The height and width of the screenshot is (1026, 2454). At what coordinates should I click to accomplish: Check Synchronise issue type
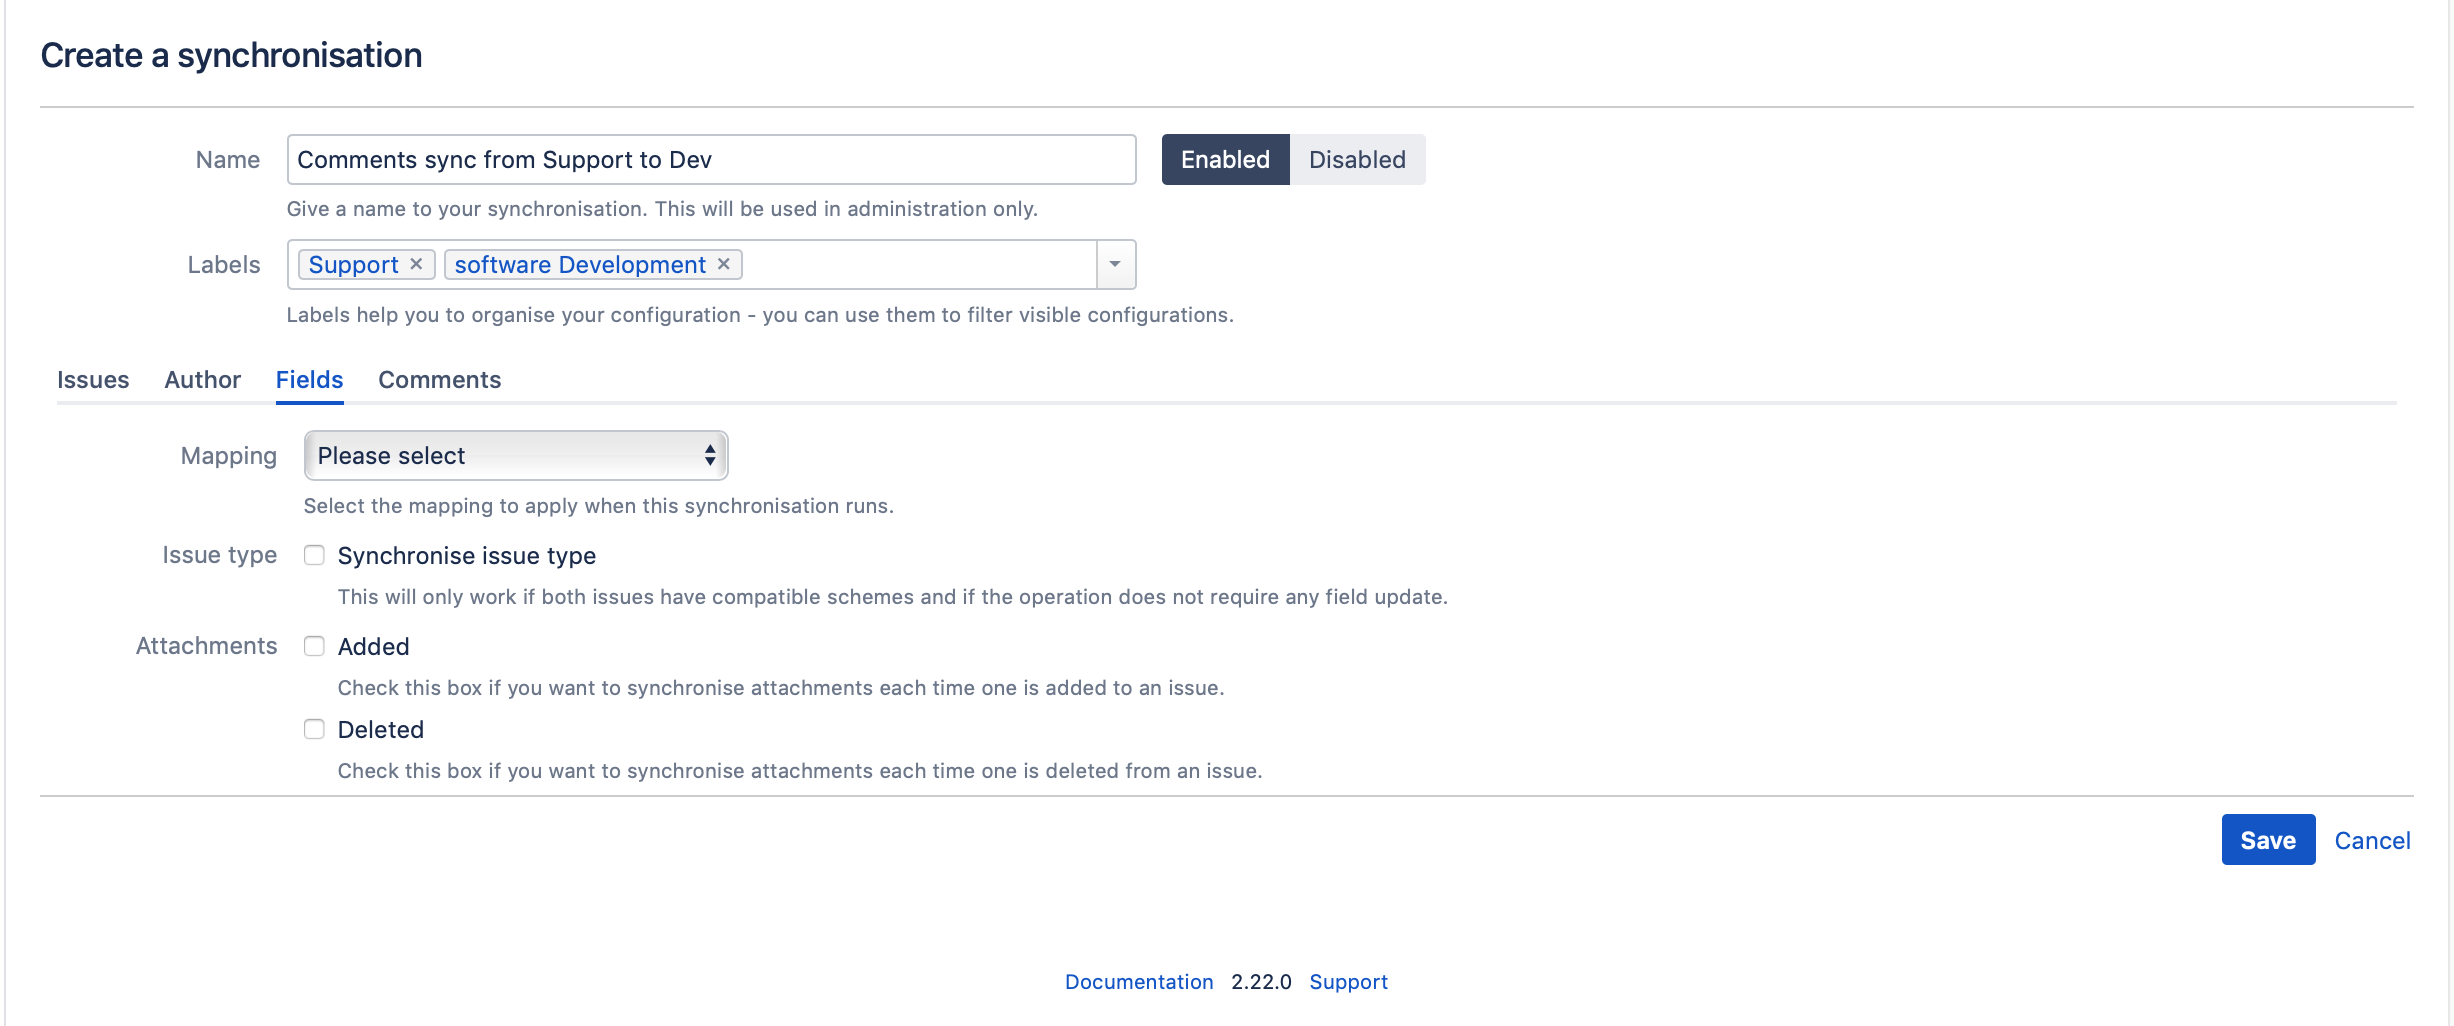pyautogui.click(x=314, y=555)
